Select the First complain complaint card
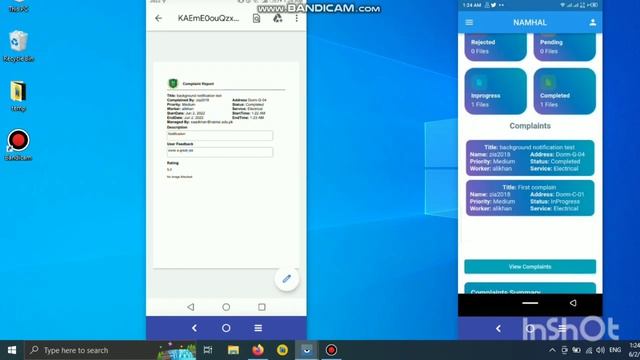The height and width of the screenshot is (360, 640). (530, 198)
